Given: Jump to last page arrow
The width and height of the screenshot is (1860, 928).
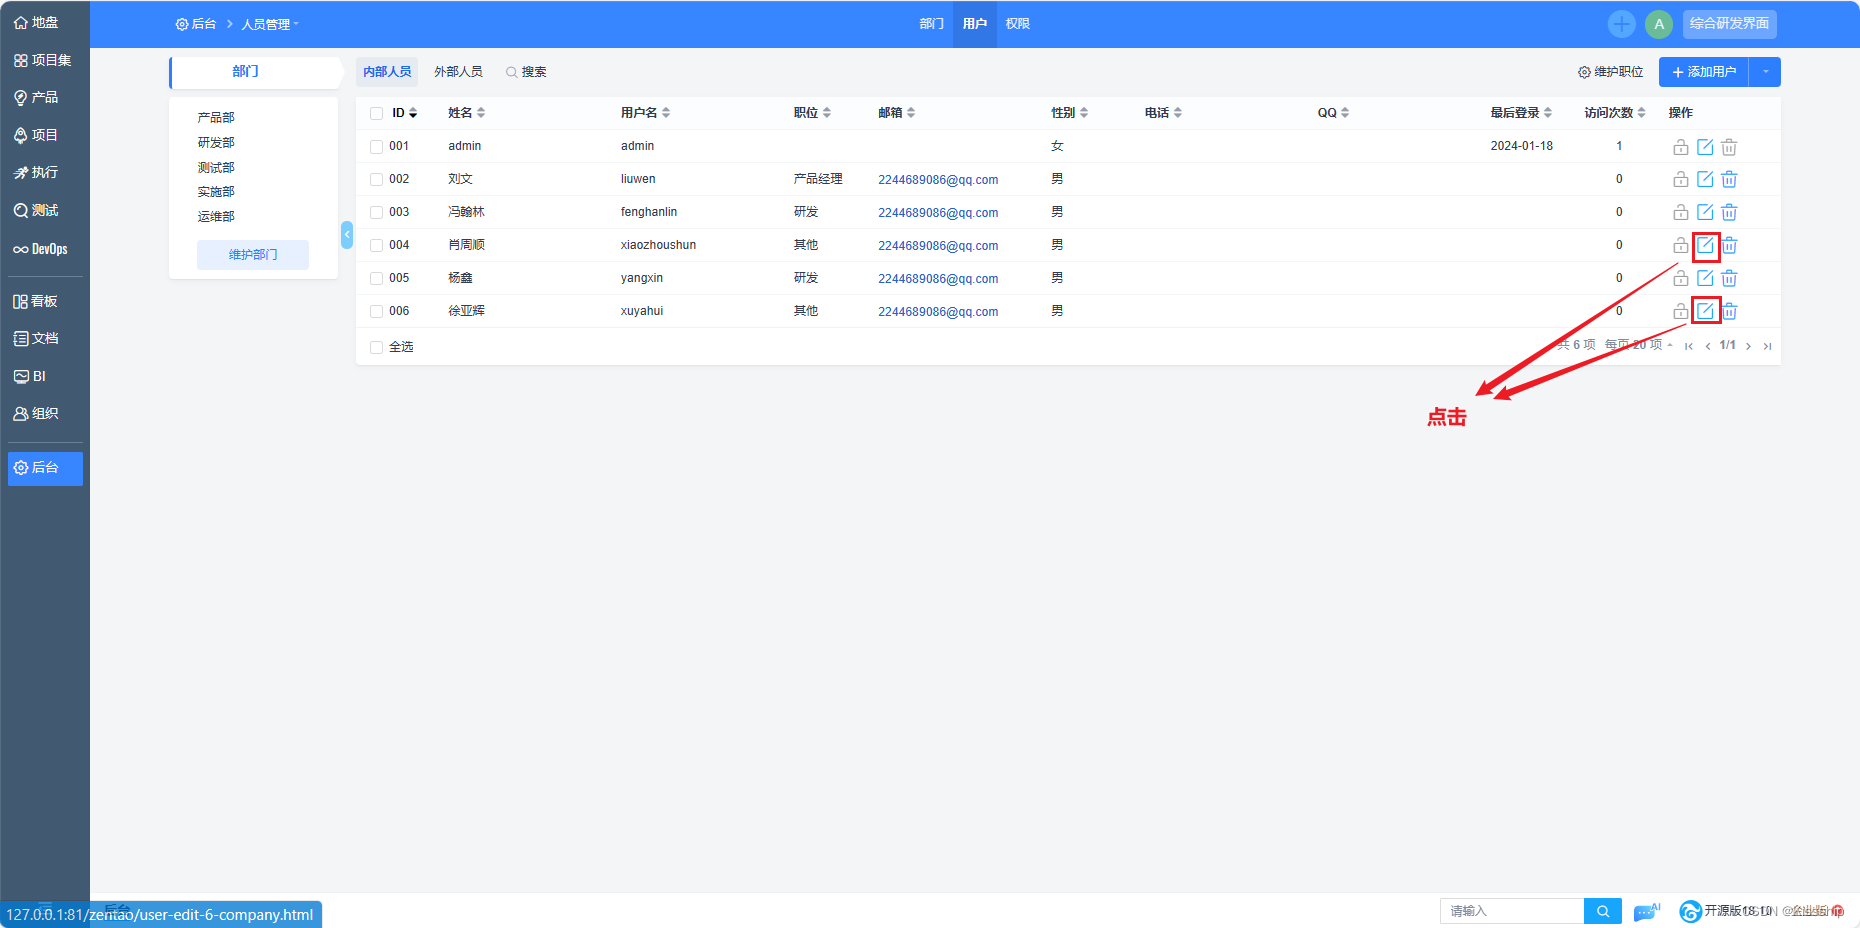Looking at the screenshot, I should pos(1767,346).
